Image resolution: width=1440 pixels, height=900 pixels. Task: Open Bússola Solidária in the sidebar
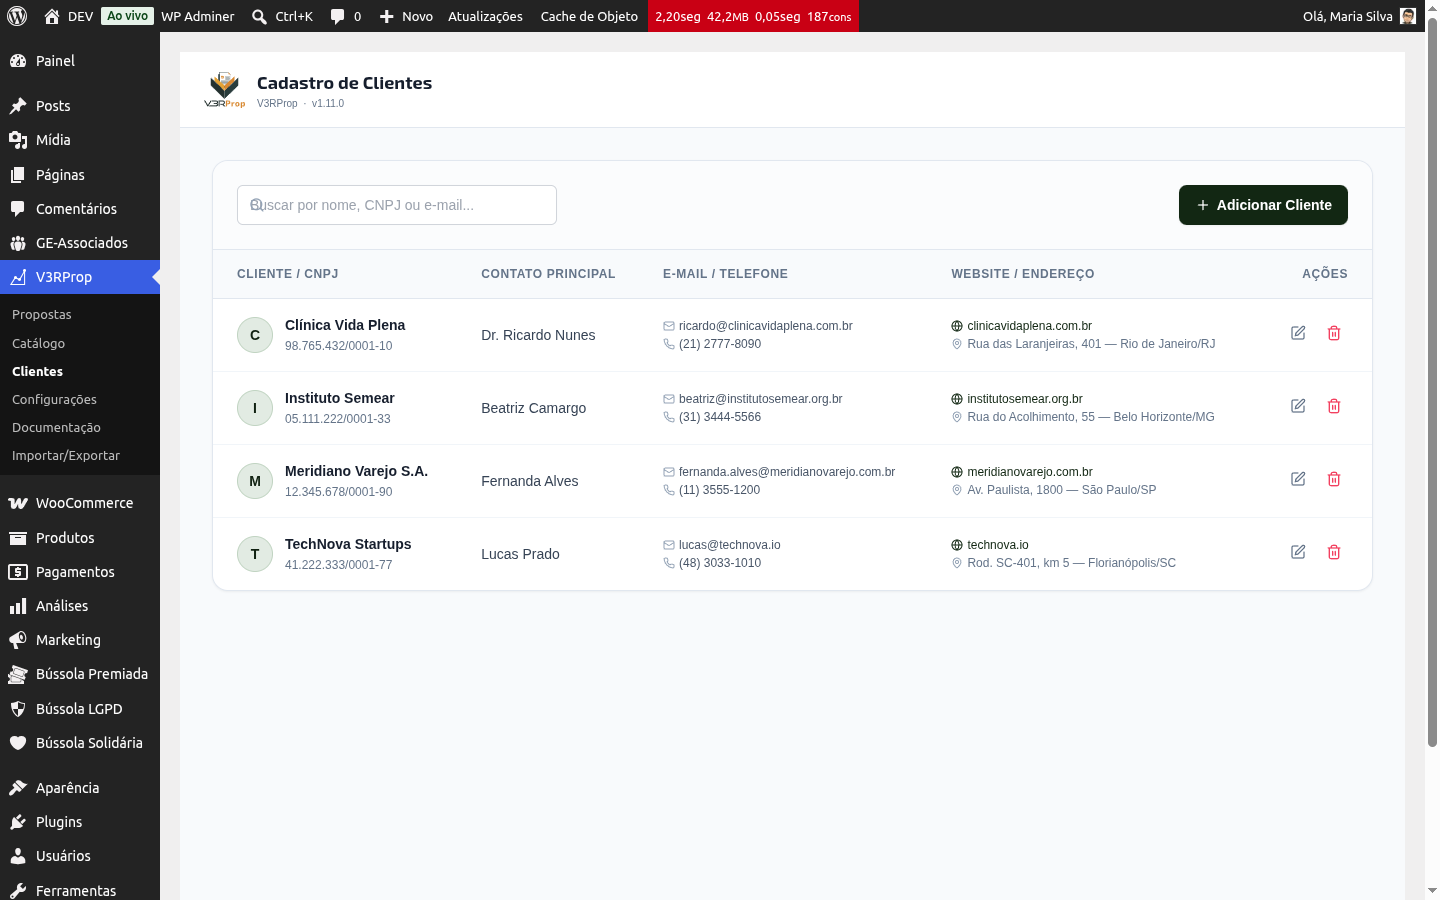point(80,743)
